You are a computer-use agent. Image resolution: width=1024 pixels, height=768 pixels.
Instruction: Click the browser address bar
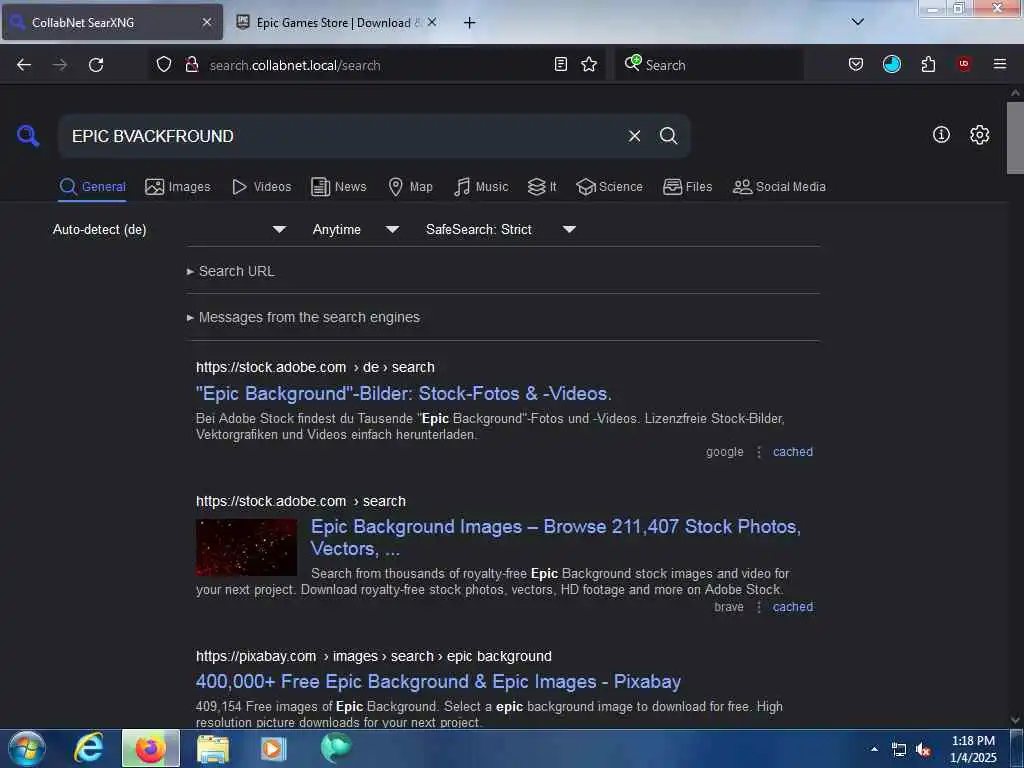379,65
